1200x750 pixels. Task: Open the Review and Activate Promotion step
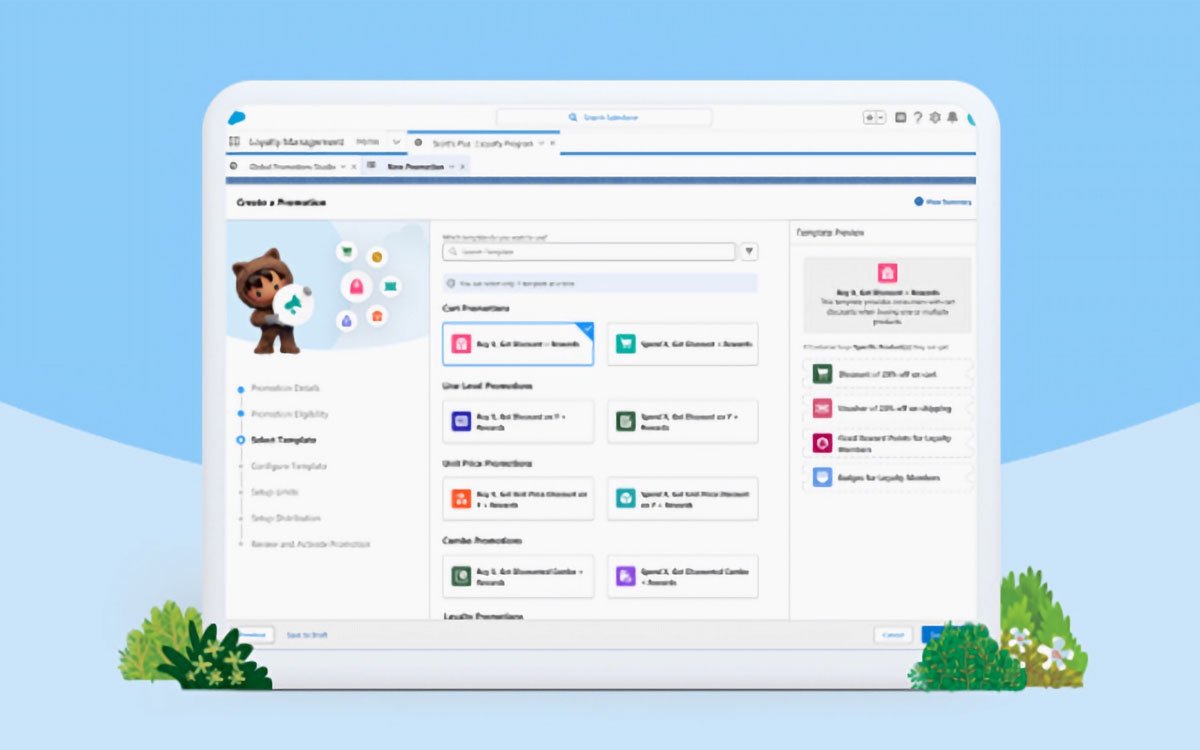click(x=310, y=544)
